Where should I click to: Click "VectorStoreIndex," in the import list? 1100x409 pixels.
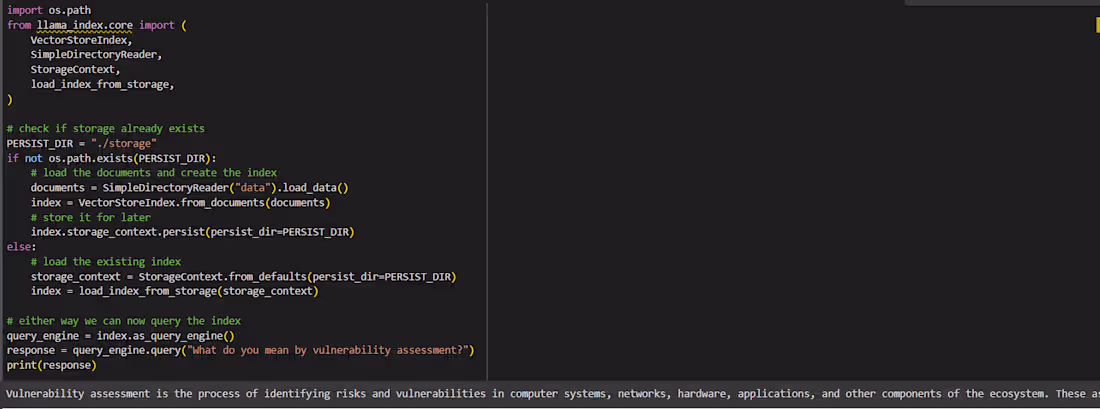(x=81, y=40)
